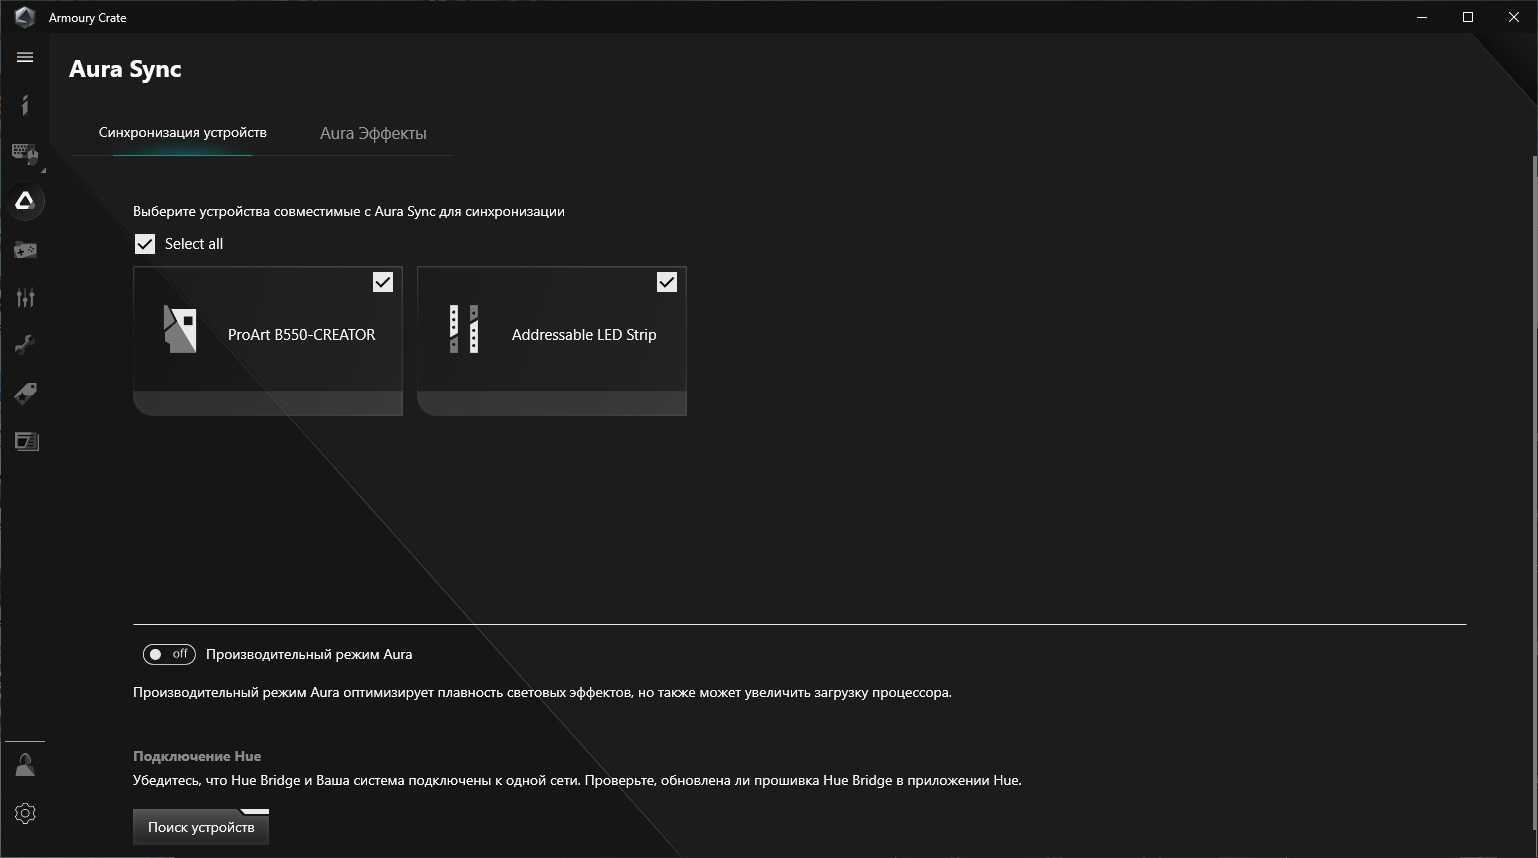
Task: Open the Featured deals tag icon
Action: click(x=25, y=393)
